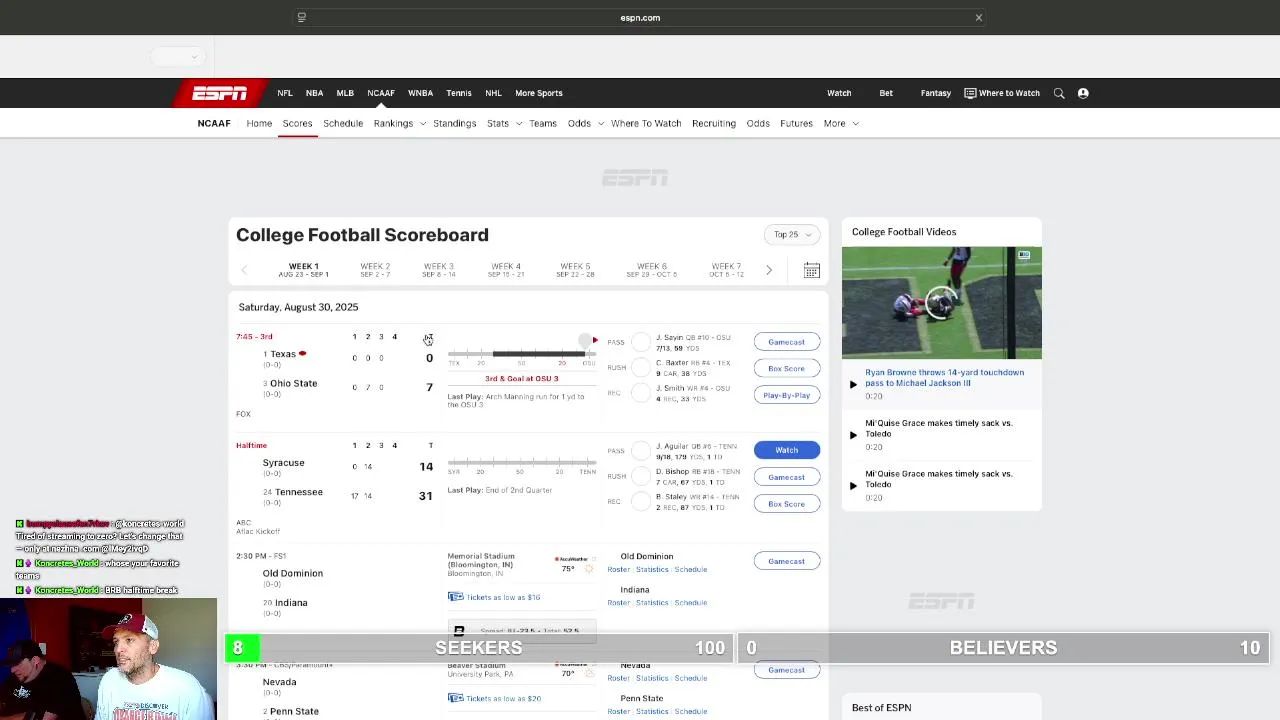Open Box Score for Syracuse vs Tennessee

[x=786, y=504]
